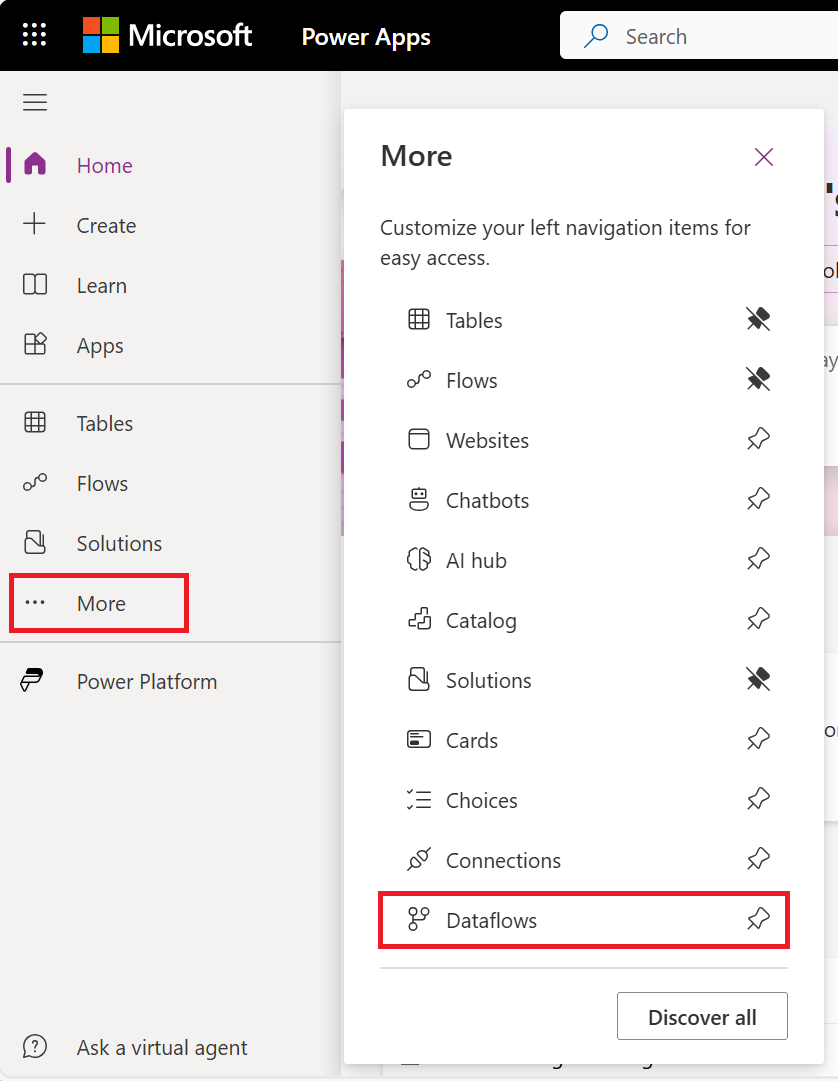Open the Microsoft app launcher grid
Screen dimensions: 838x1081
tap(33, 35)
